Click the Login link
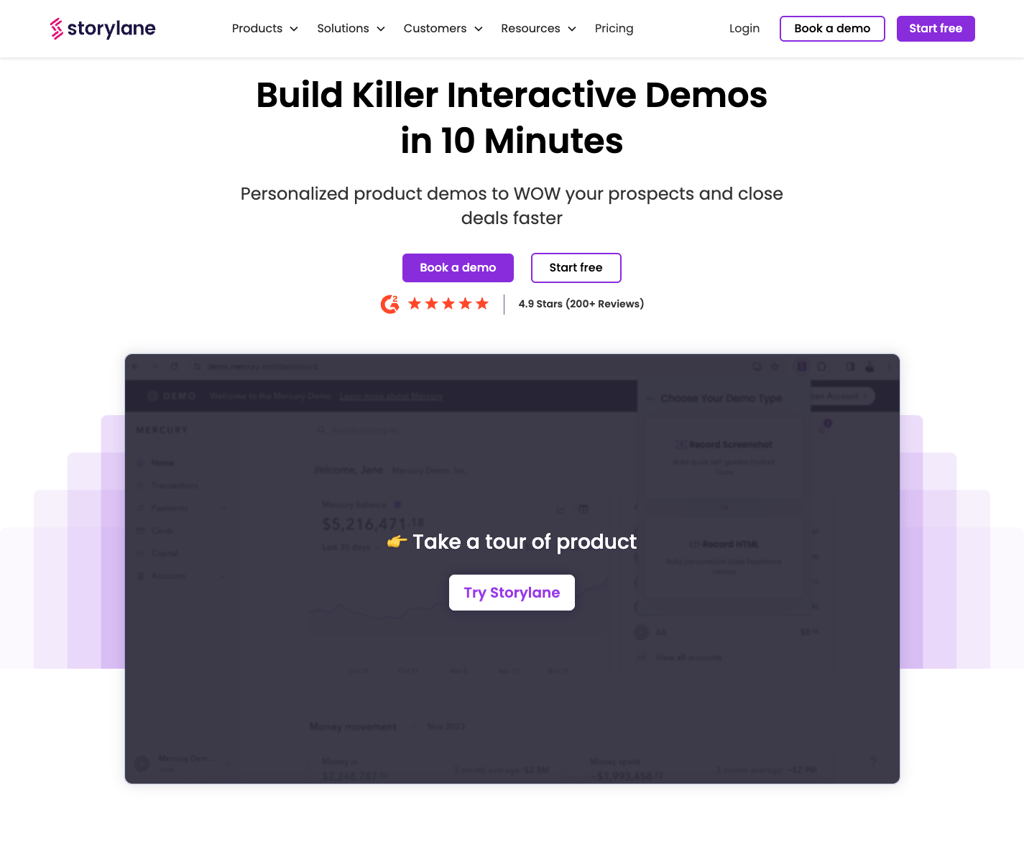The height and width of the screenshot is (849, 1024). point(744,29)
